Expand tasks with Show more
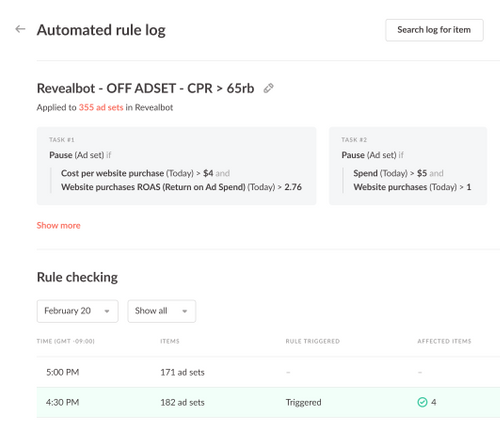The height and width of the screenshot is (447, 500). [x=58, y=225]
